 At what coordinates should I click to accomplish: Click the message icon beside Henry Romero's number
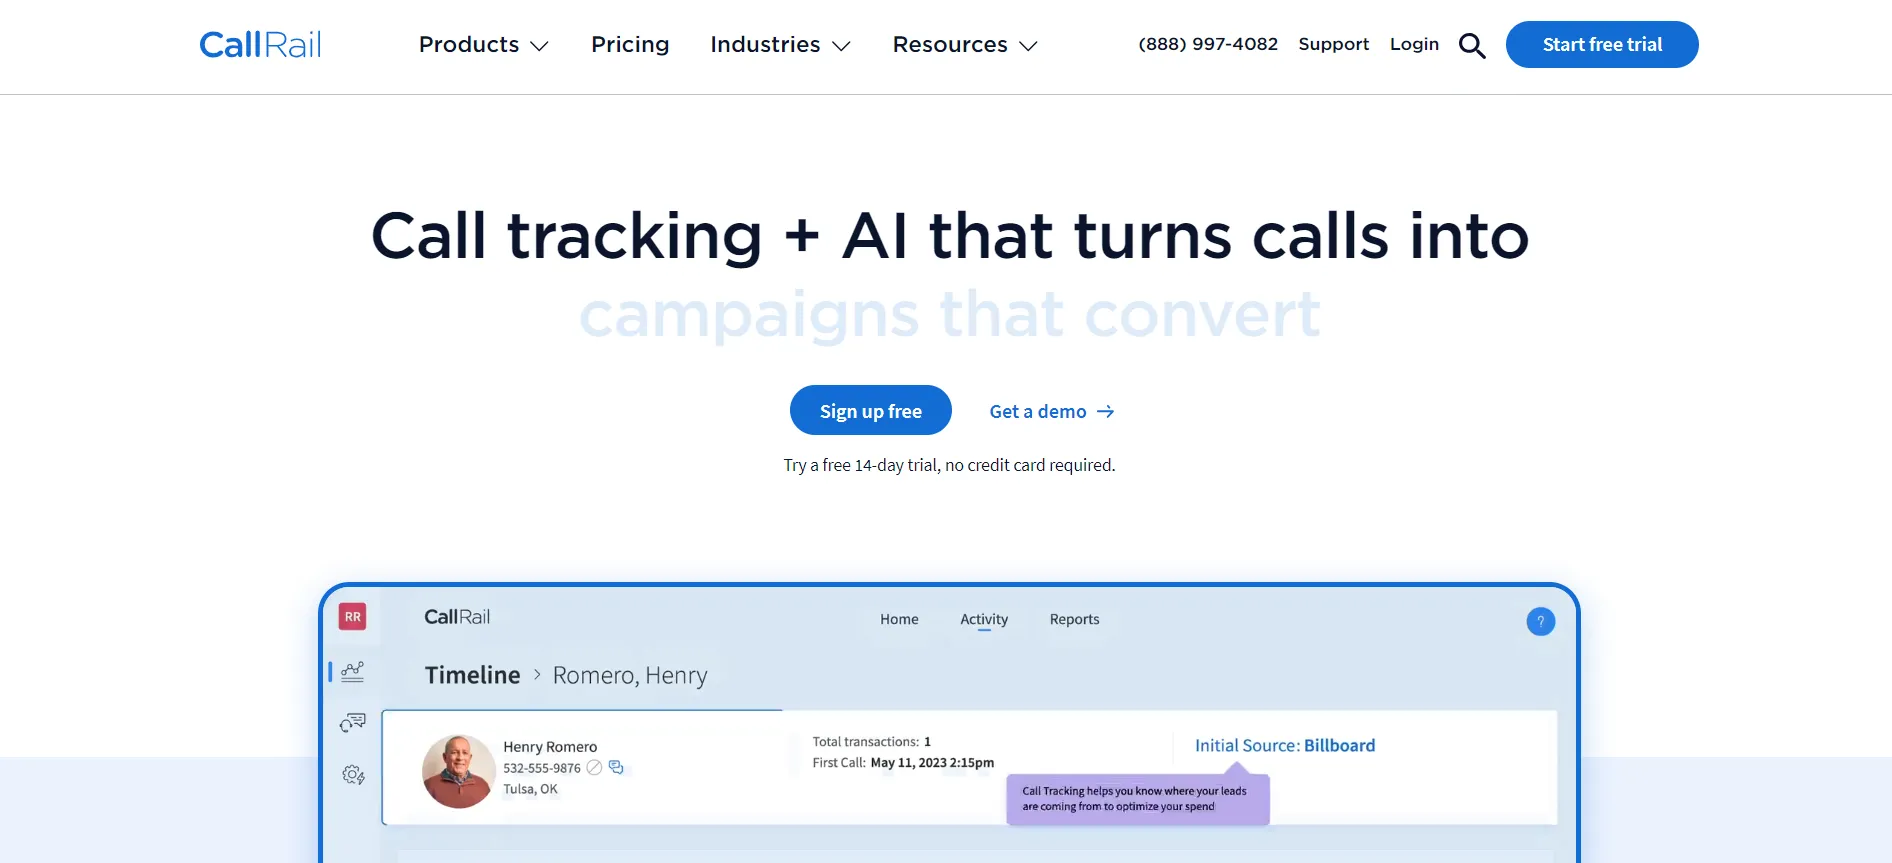pyautogui.click(x=616, y=767)
